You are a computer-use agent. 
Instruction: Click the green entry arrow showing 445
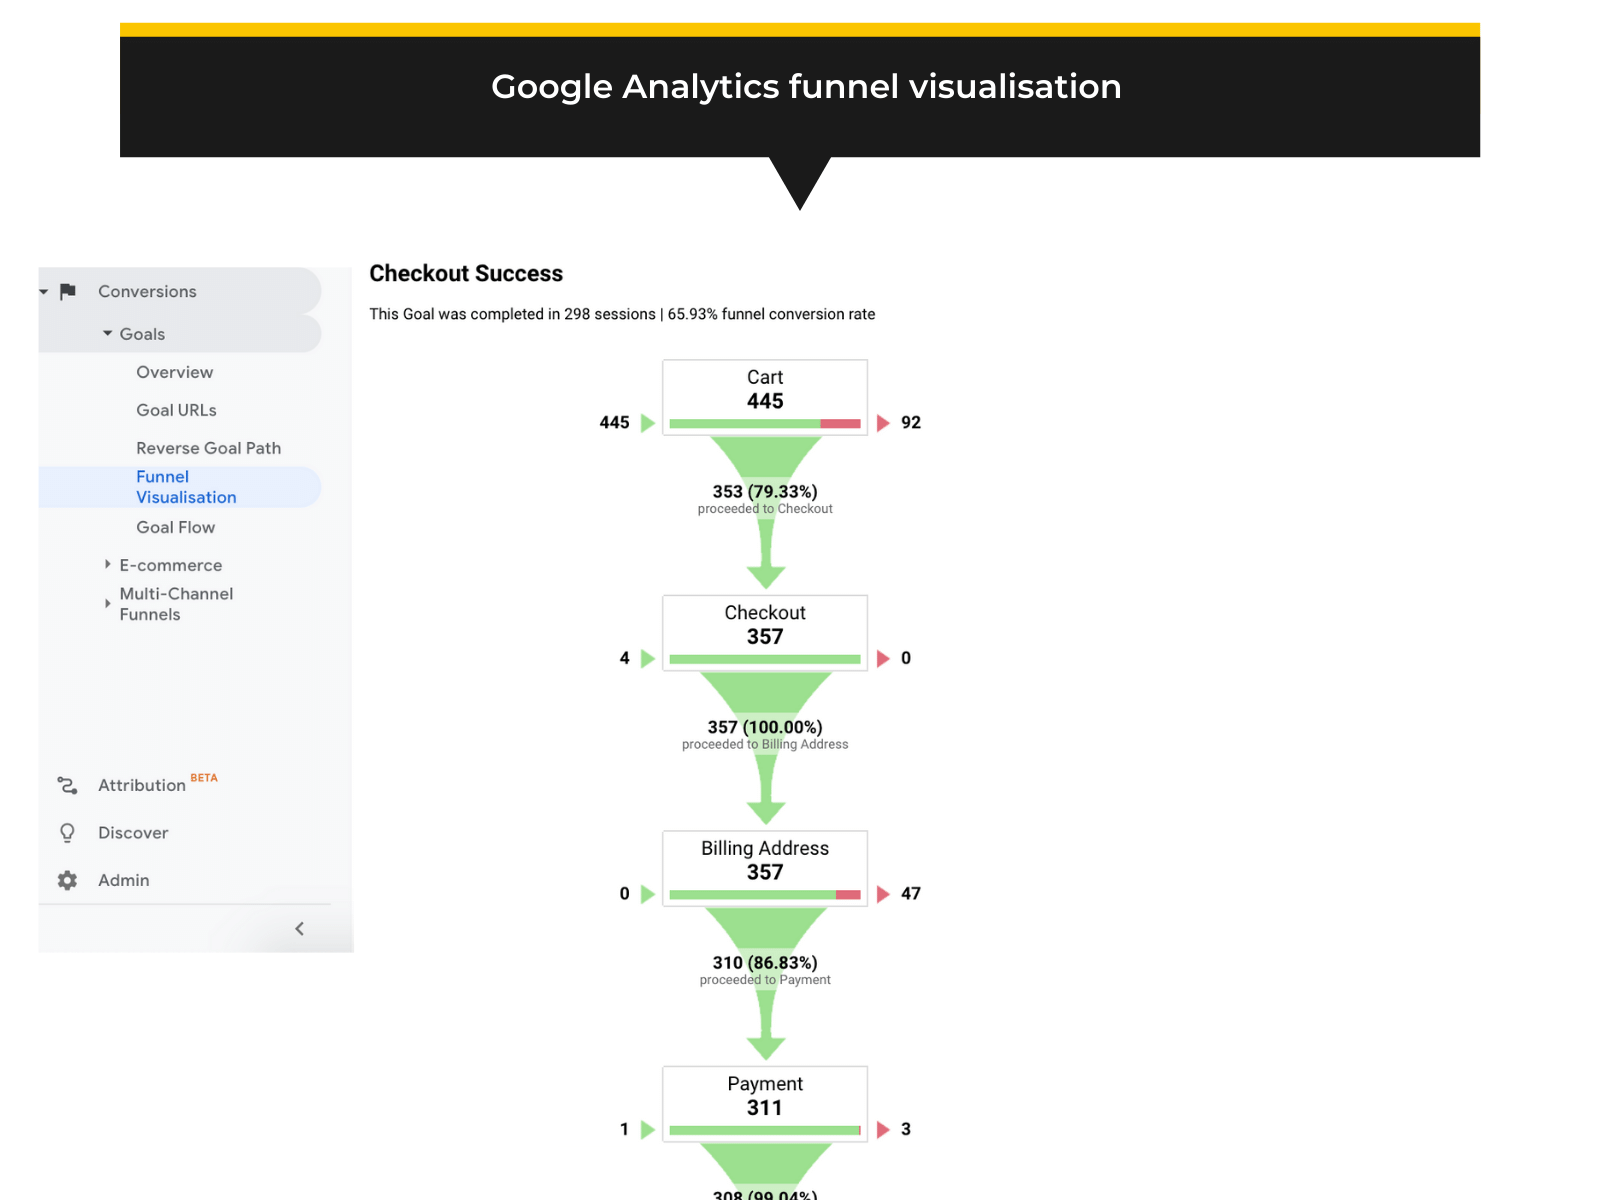(646, 422)
